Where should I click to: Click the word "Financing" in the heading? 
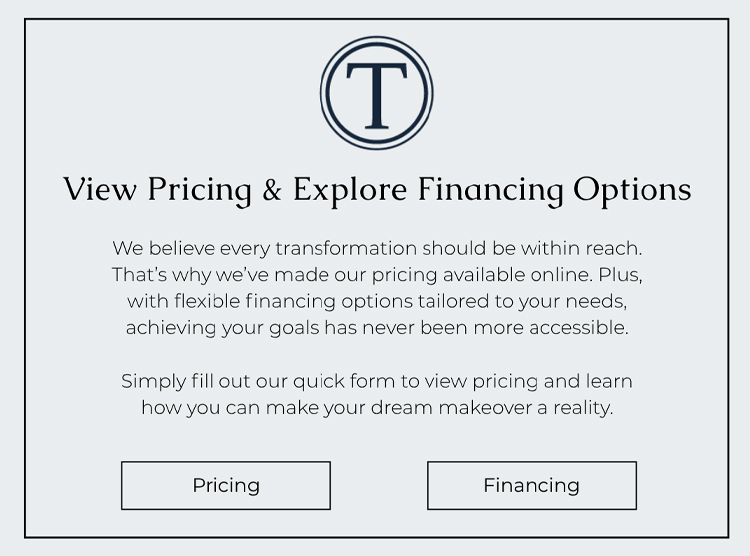491,190
